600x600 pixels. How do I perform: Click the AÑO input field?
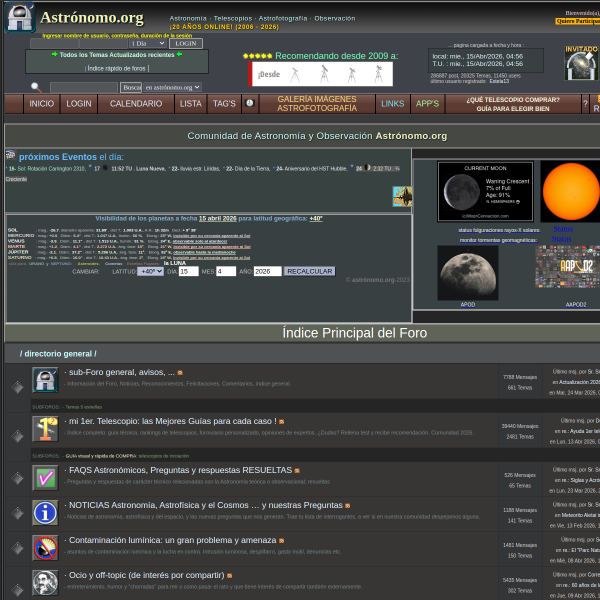267,271
